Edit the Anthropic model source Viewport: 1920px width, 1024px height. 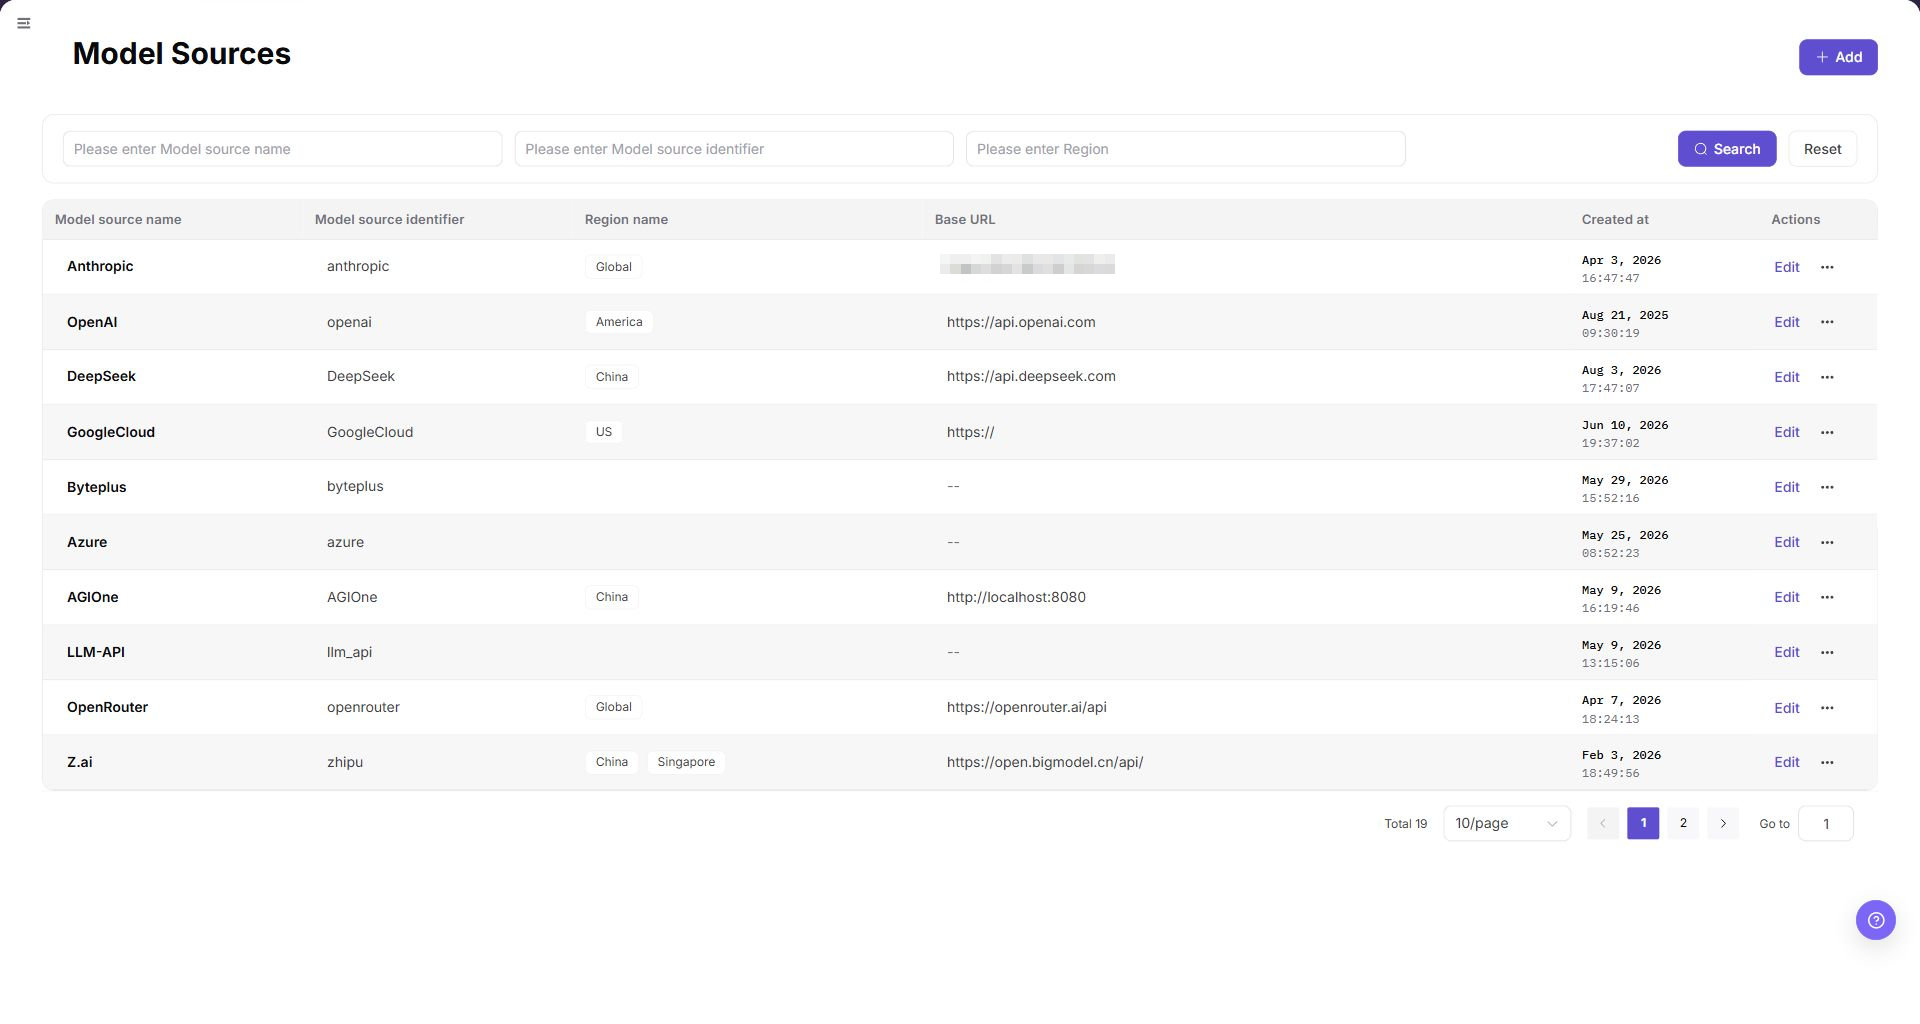pos(1786,267)
